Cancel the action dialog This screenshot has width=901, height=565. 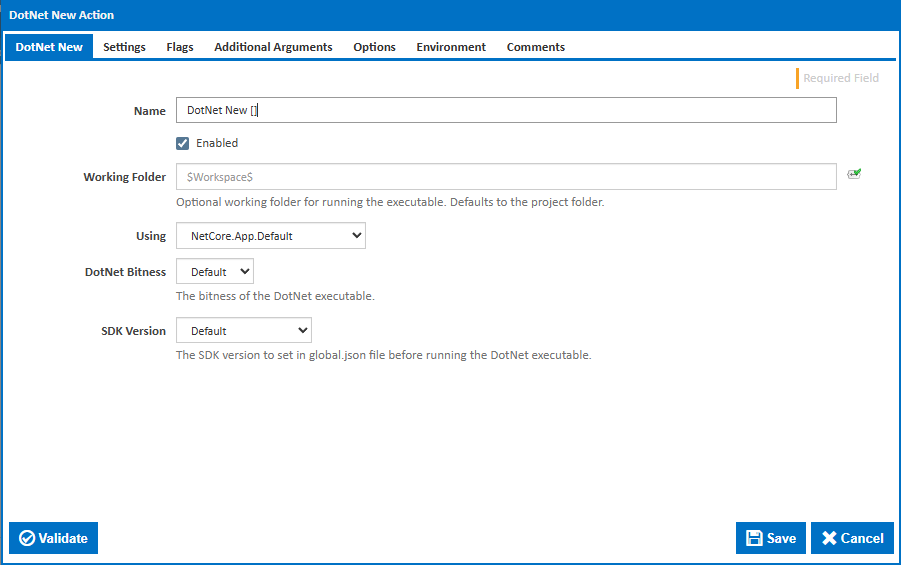click(x=852, y=538)
